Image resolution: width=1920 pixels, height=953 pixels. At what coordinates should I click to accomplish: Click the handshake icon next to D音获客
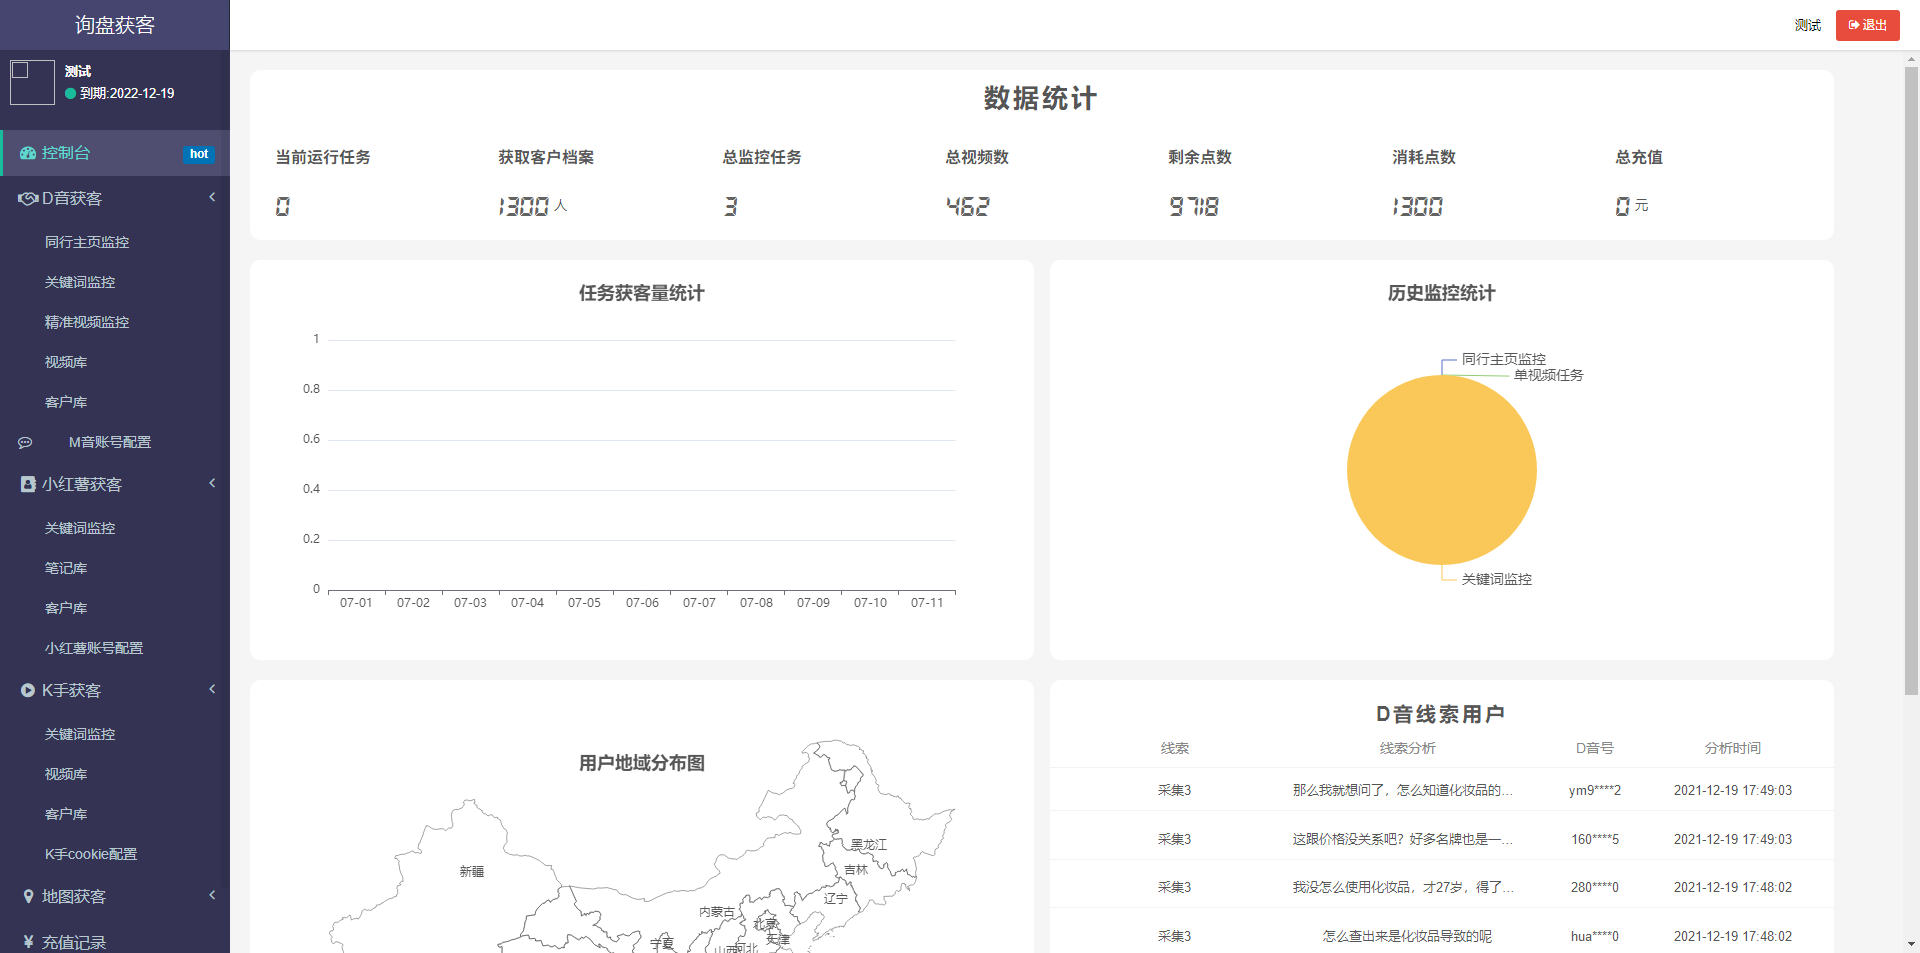27,199
